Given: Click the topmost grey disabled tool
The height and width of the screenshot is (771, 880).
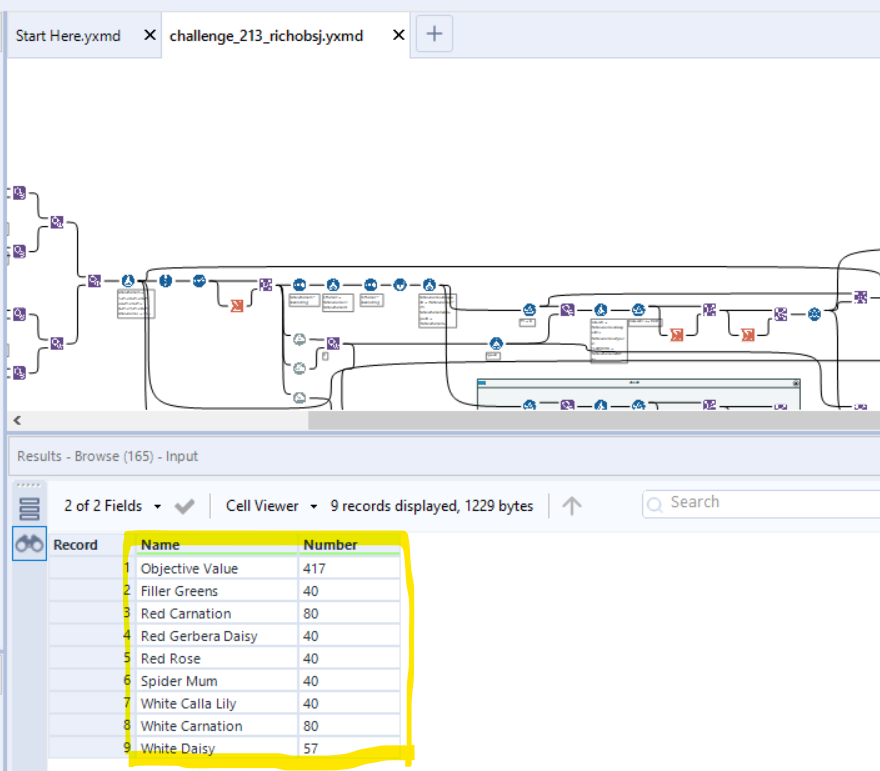Looking at the screenshot, I should point(300,339).
